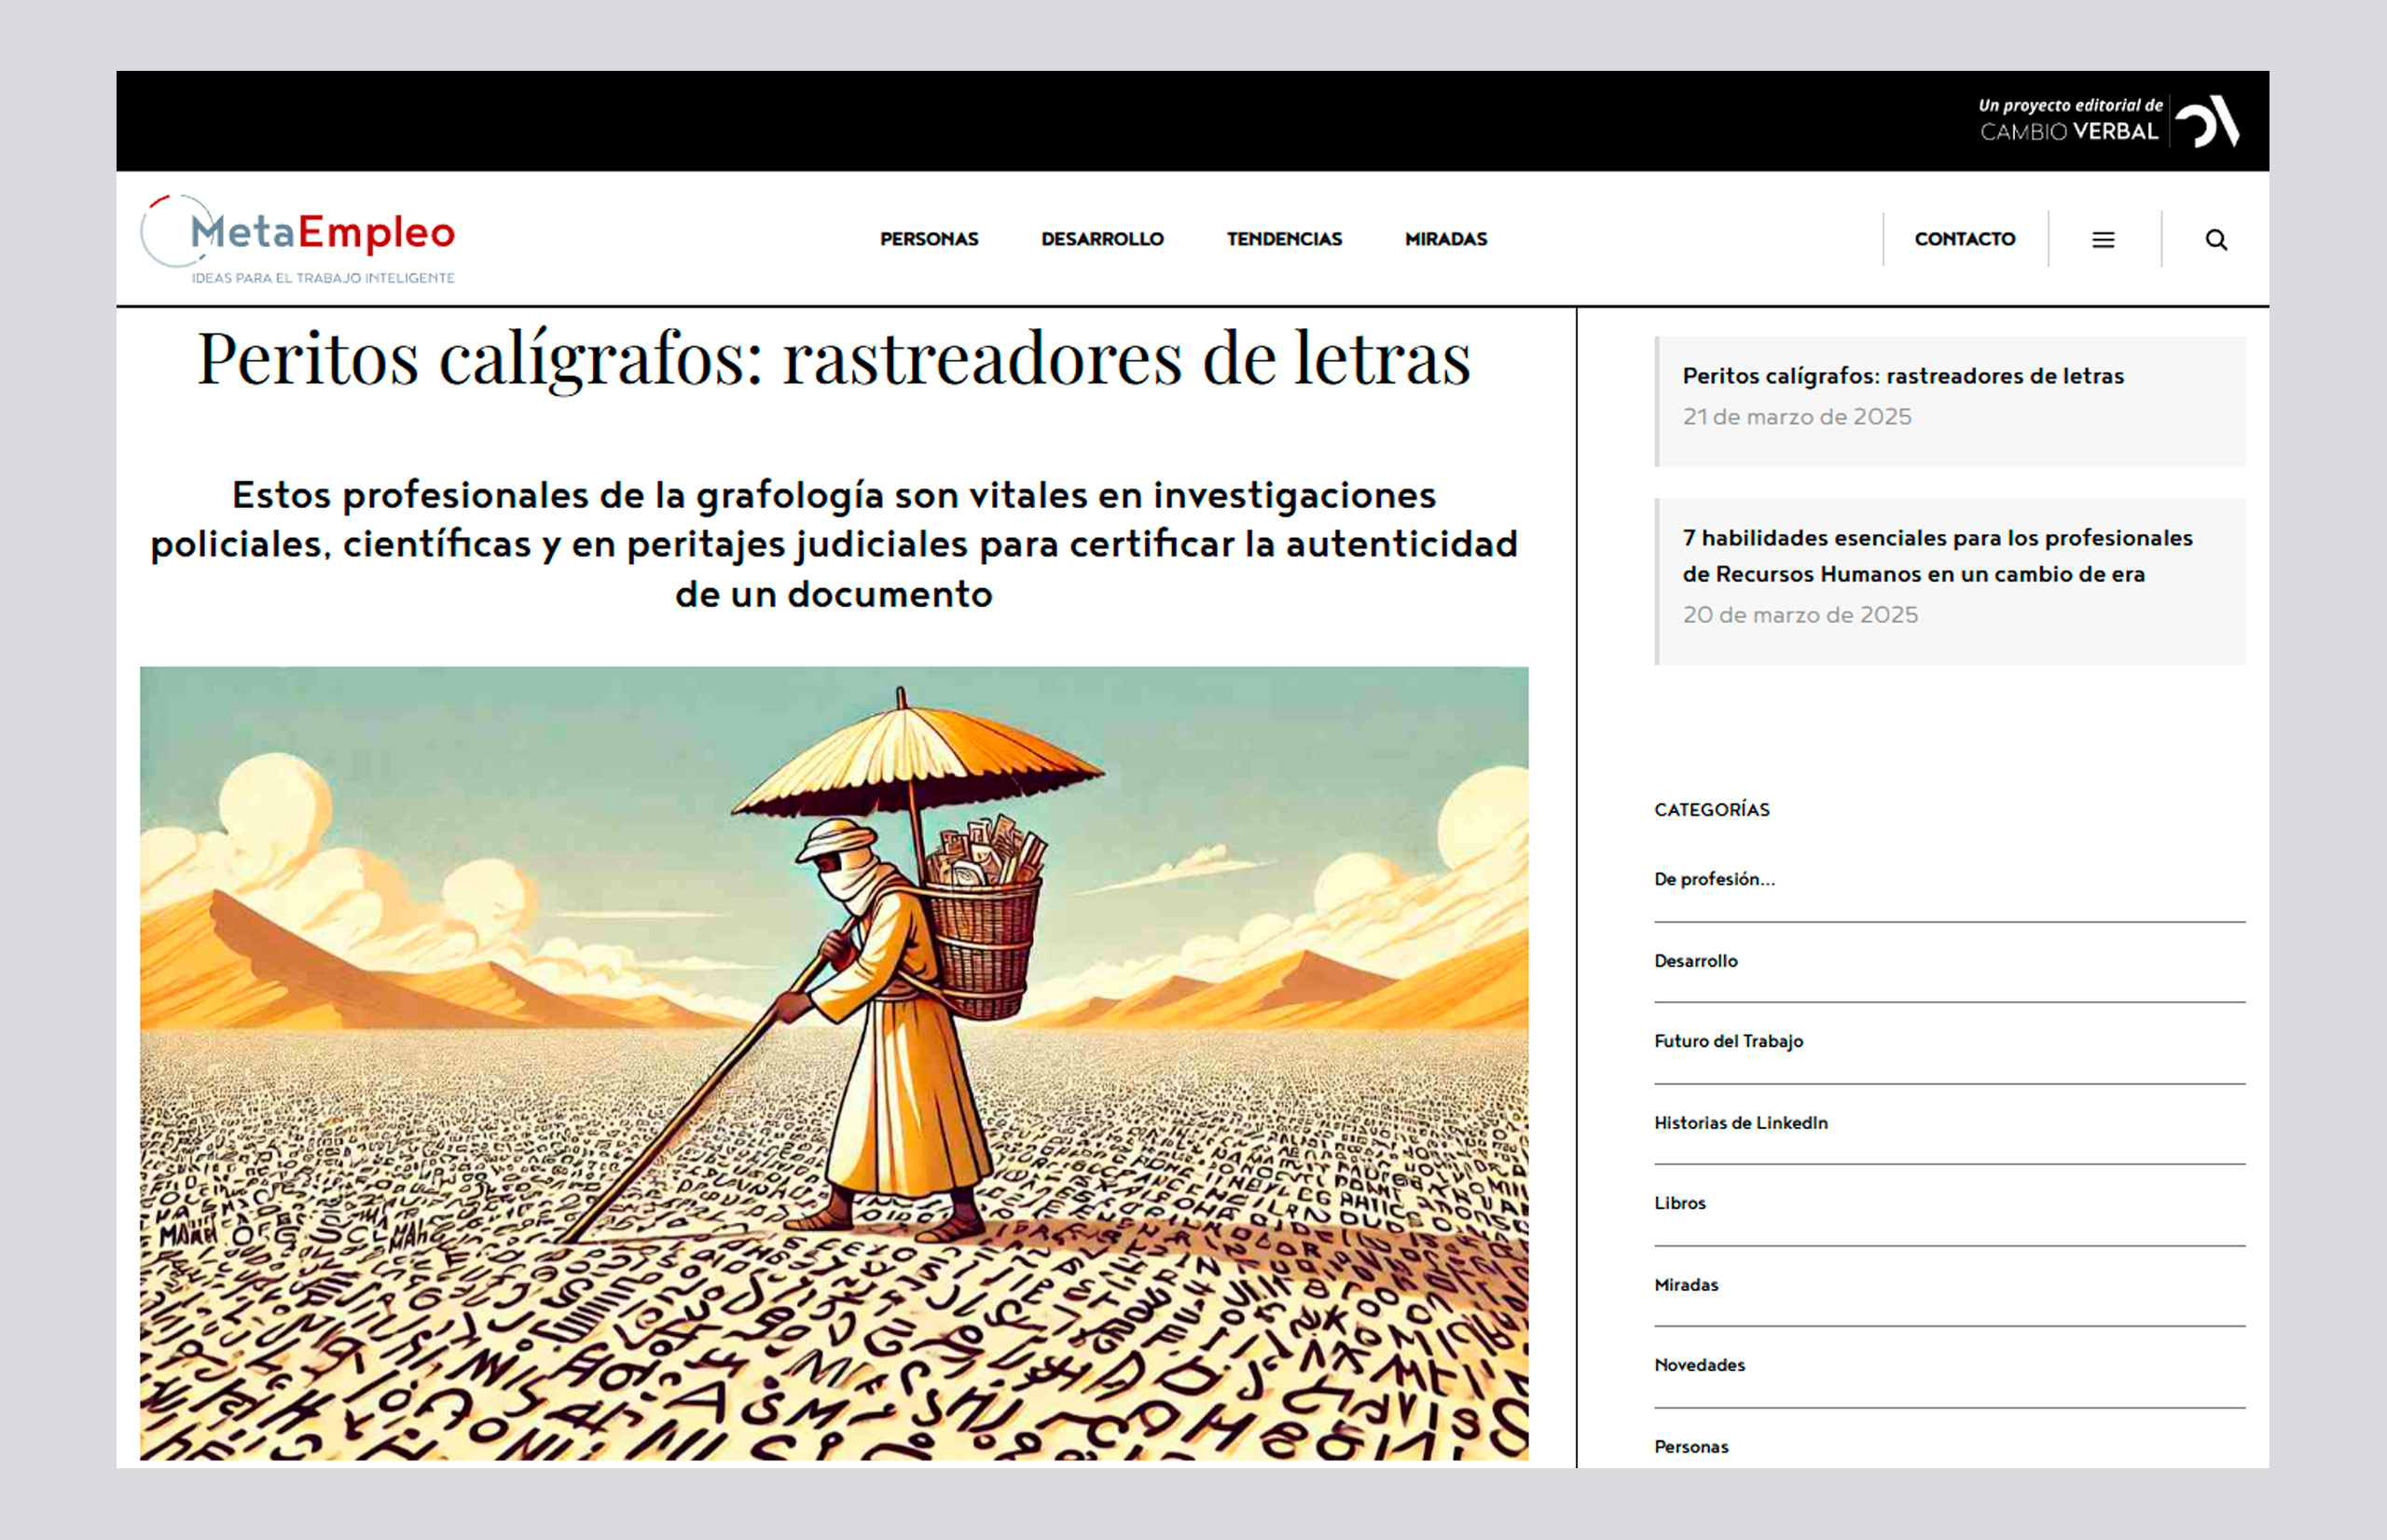Click the article headline 'Peritos calígrafos: rastreadores de letras'
The width and height of the screenshot is (2387, 1540).
834,358
